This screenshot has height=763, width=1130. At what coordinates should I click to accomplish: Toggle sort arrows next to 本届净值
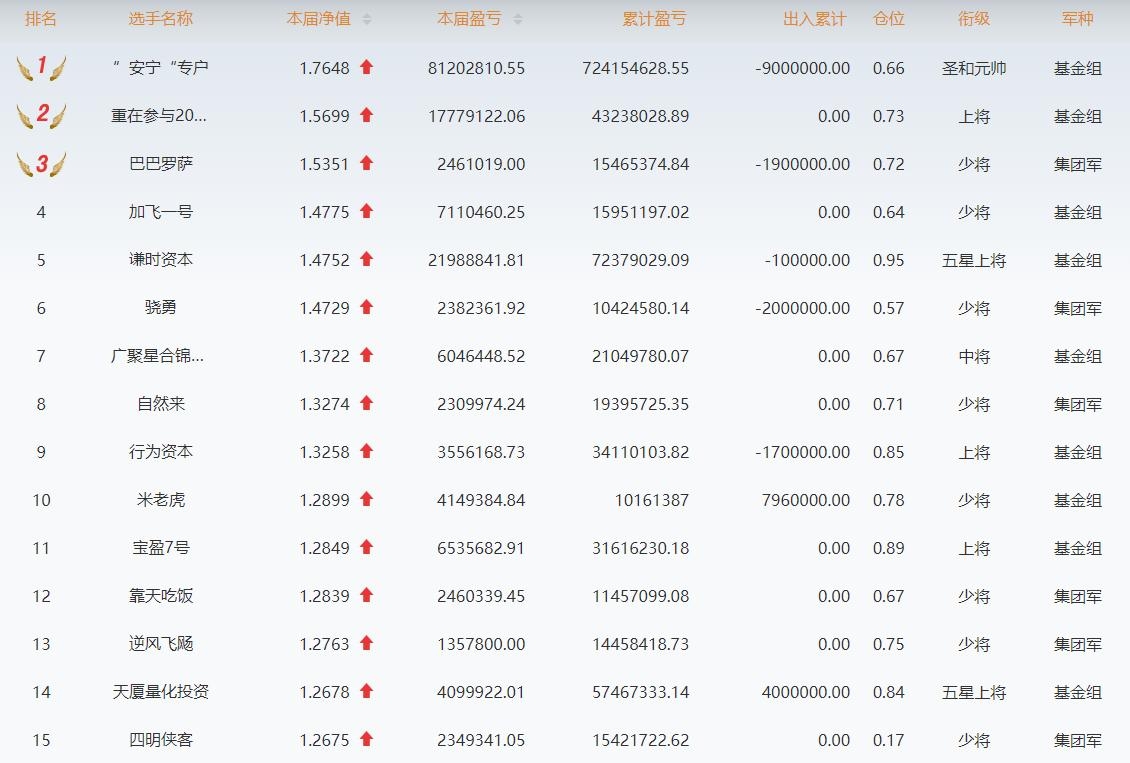click(367, 20)
